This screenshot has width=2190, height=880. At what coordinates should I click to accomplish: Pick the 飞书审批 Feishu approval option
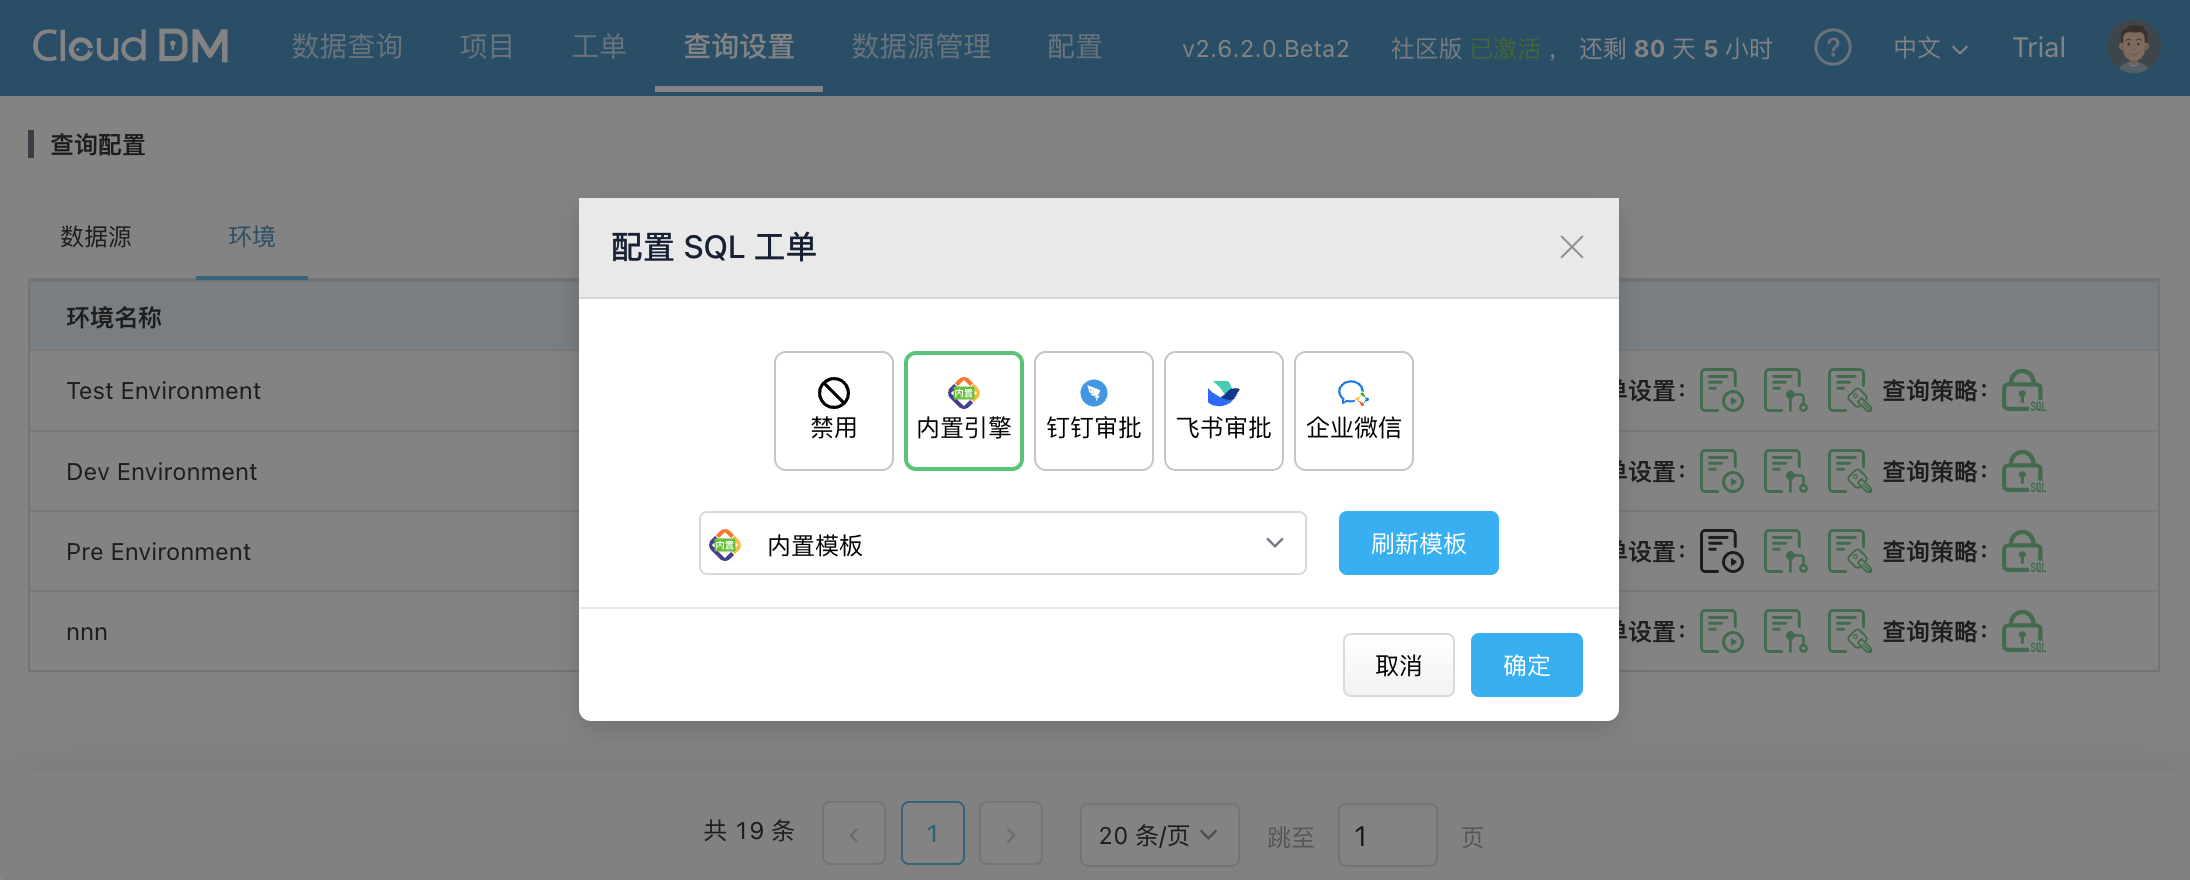click(x=1223, y=411)
